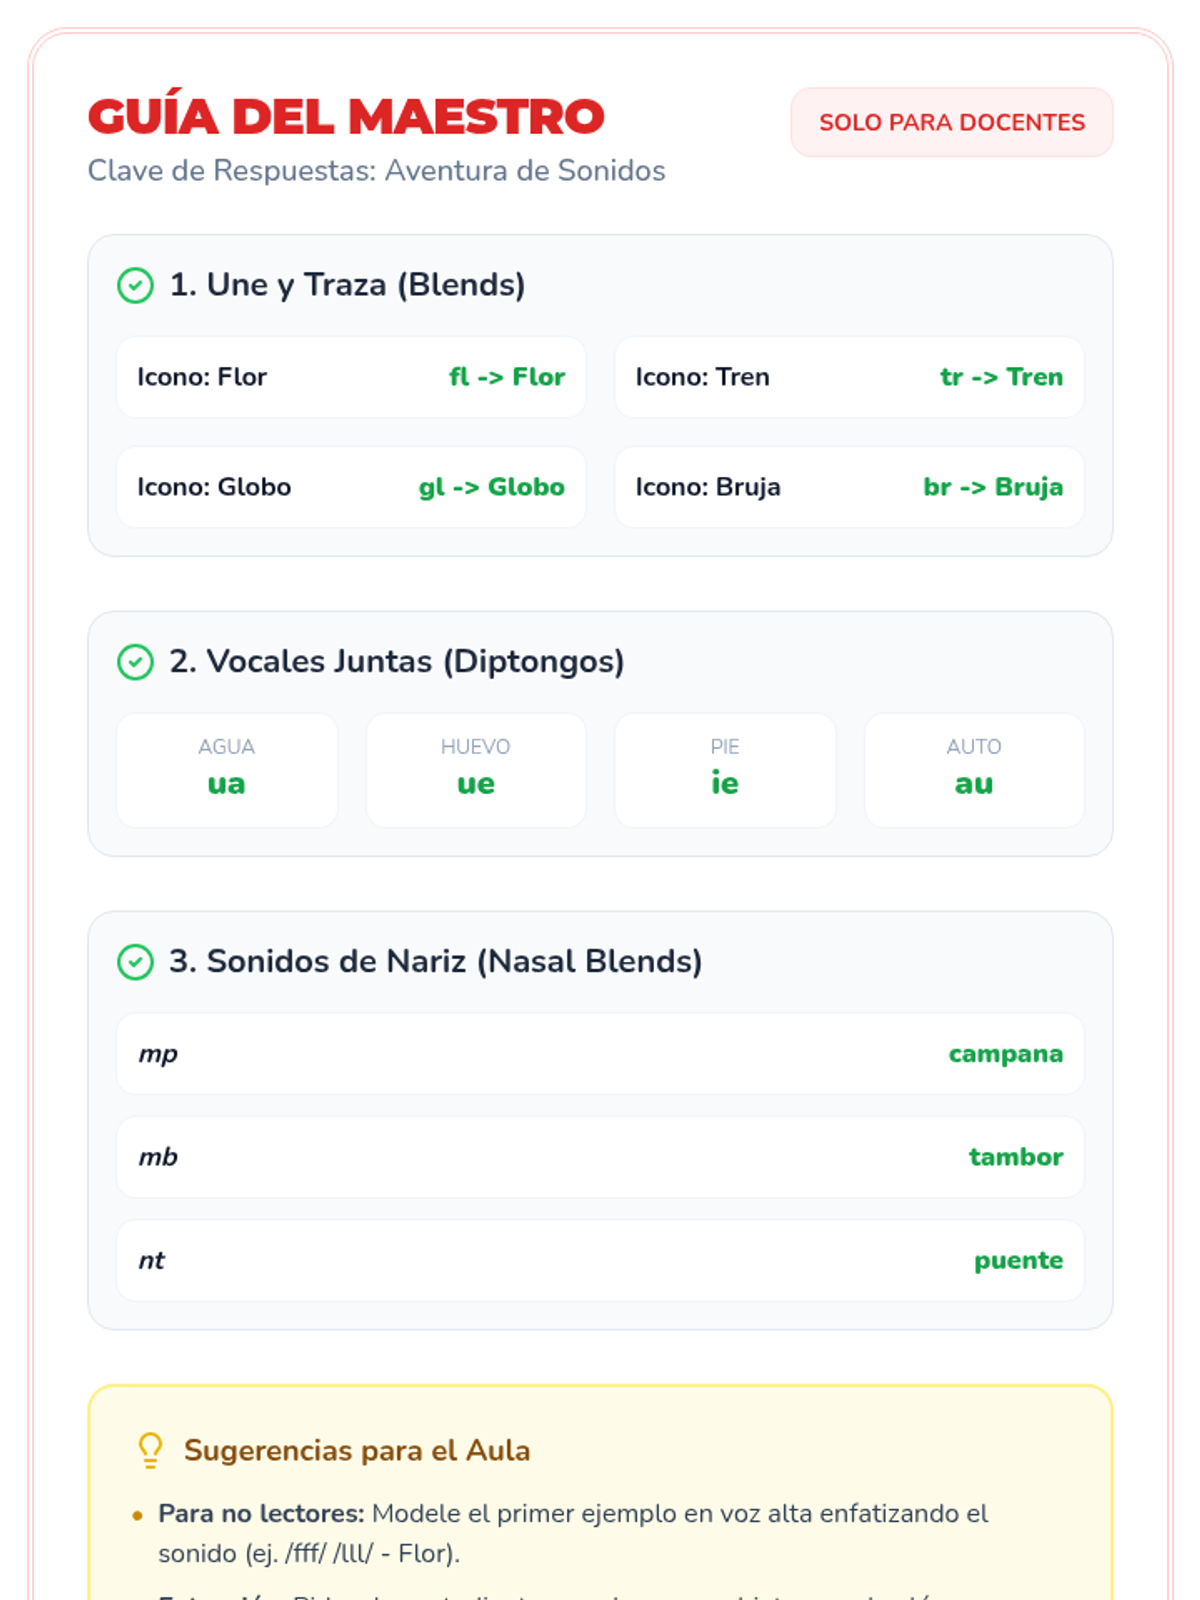This screenshot has height=1600, width=1200.
Task: Click the Sugerencias para el Aula heading
Action: pos(357,1450)
